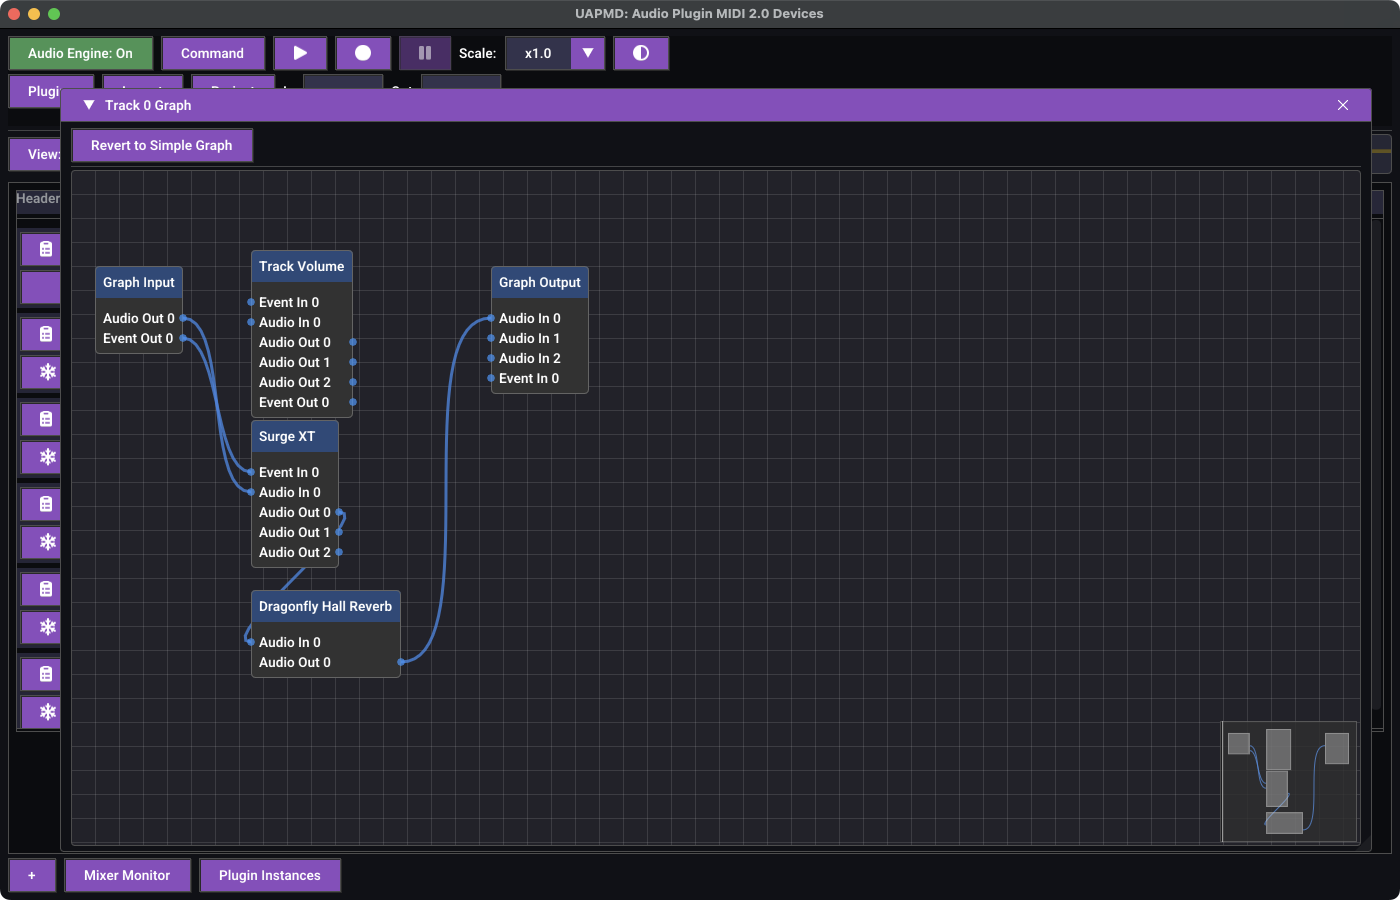The height and width of the screenshot is (900, 1400).
Task: Select the Surge XT node header
Action: (294, 436)
